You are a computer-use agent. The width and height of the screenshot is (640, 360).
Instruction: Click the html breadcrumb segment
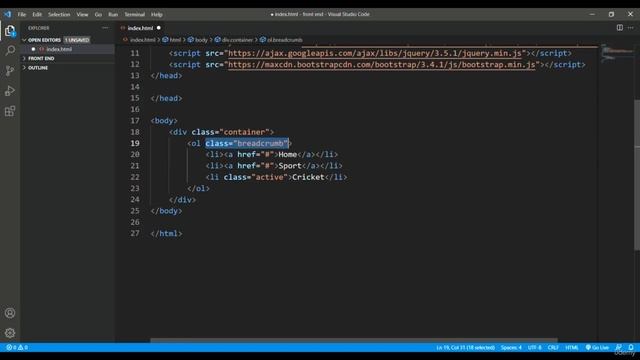coord(175,40)
